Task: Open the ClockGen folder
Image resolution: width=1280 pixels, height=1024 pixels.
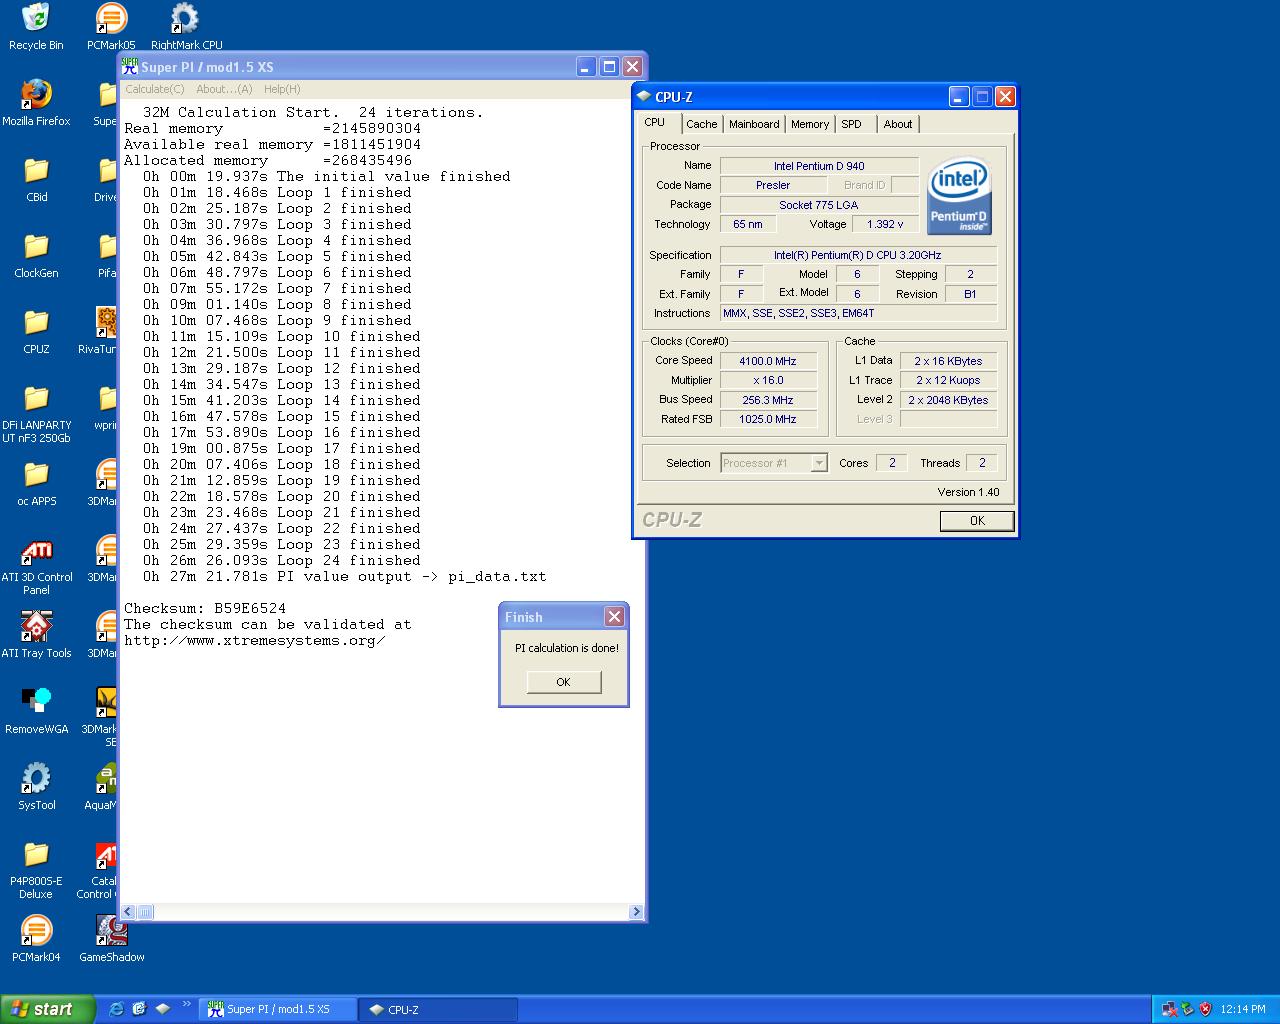Action: 36,254
